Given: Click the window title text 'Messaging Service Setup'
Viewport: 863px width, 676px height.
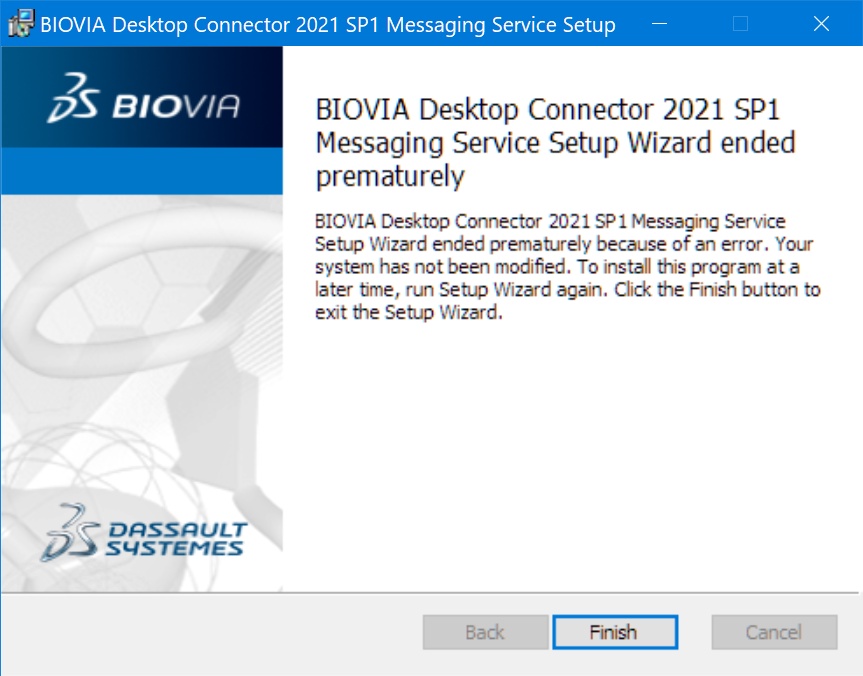Looking at the screenshot, I should tap(501, 25).
